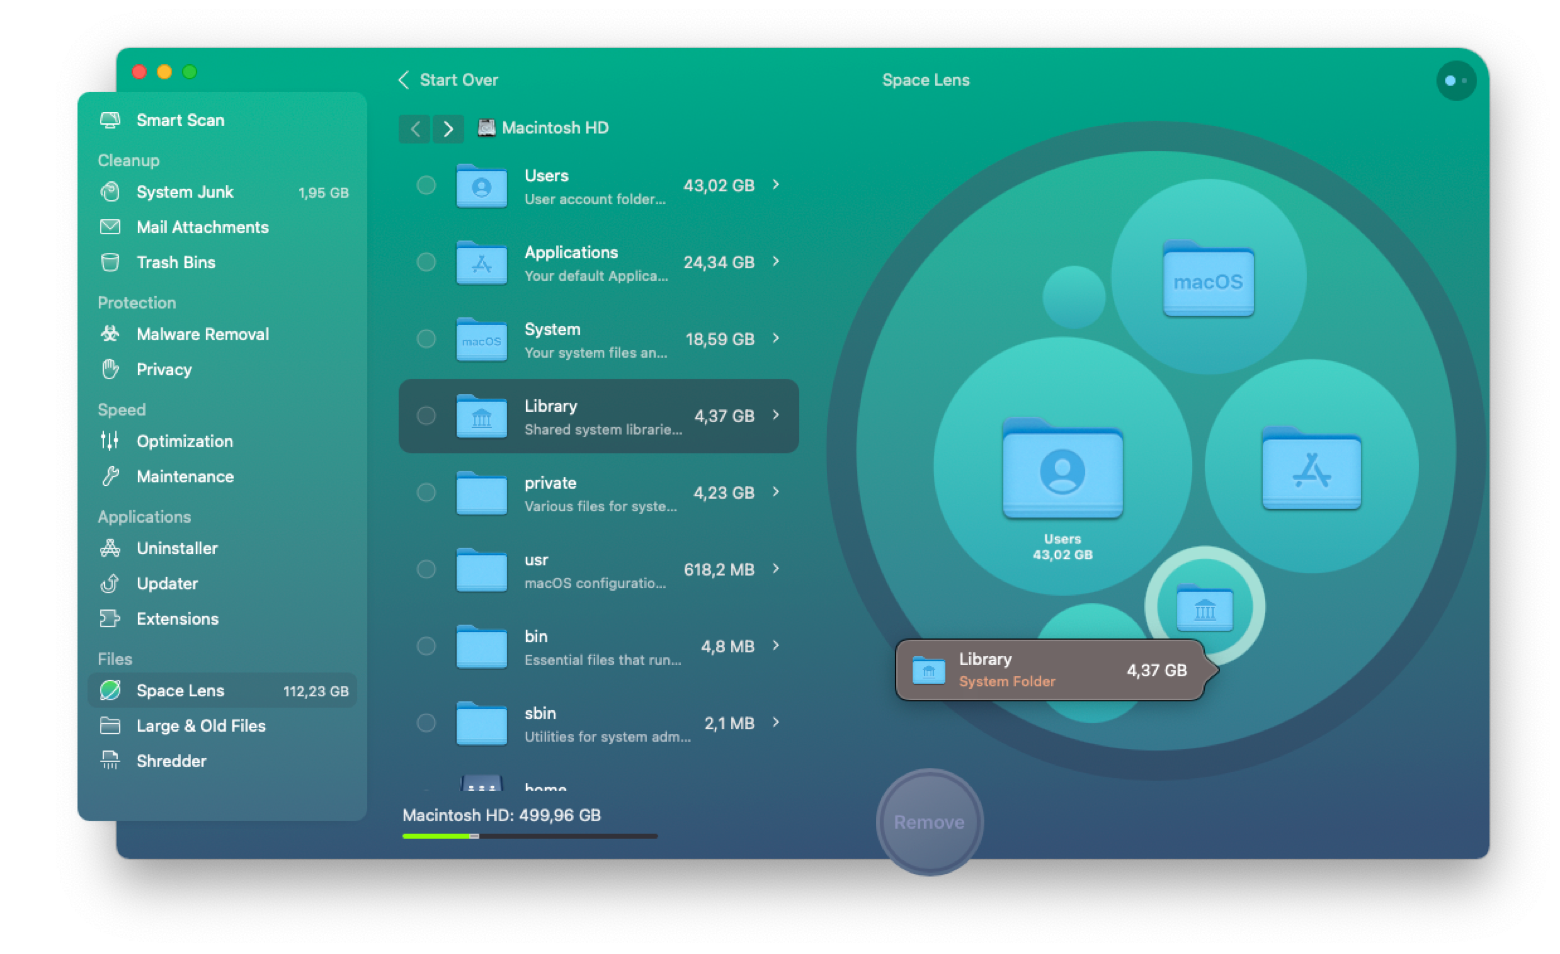Screen dimensions: 1560x954
Task: Click the highlighted Library bubble in map
Action: point(1205,606)
